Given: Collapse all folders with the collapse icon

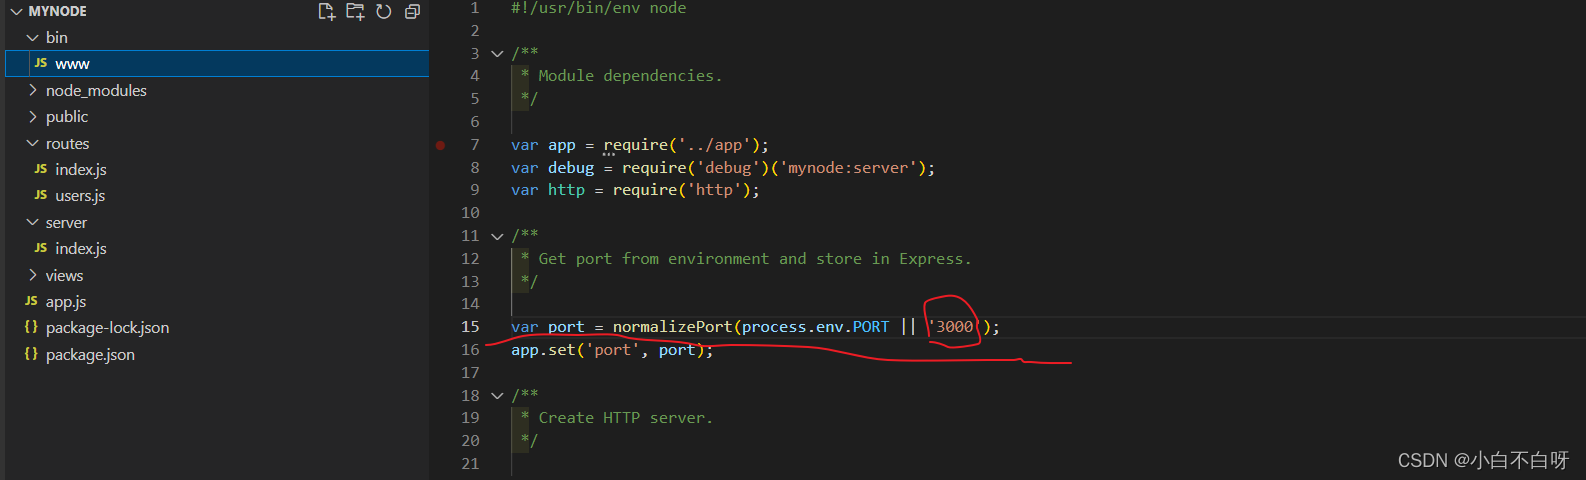Looking at the screenshot, I should (x=412, y=11).
